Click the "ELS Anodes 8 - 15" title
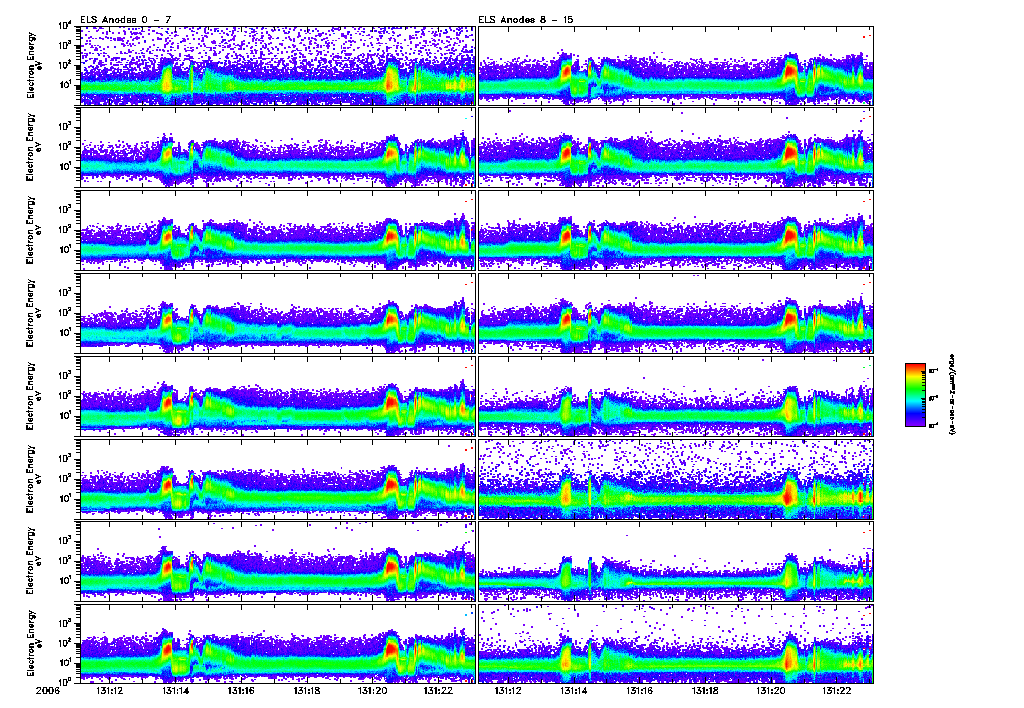Viewport: 1024px width, 708px height. [526, 20]
